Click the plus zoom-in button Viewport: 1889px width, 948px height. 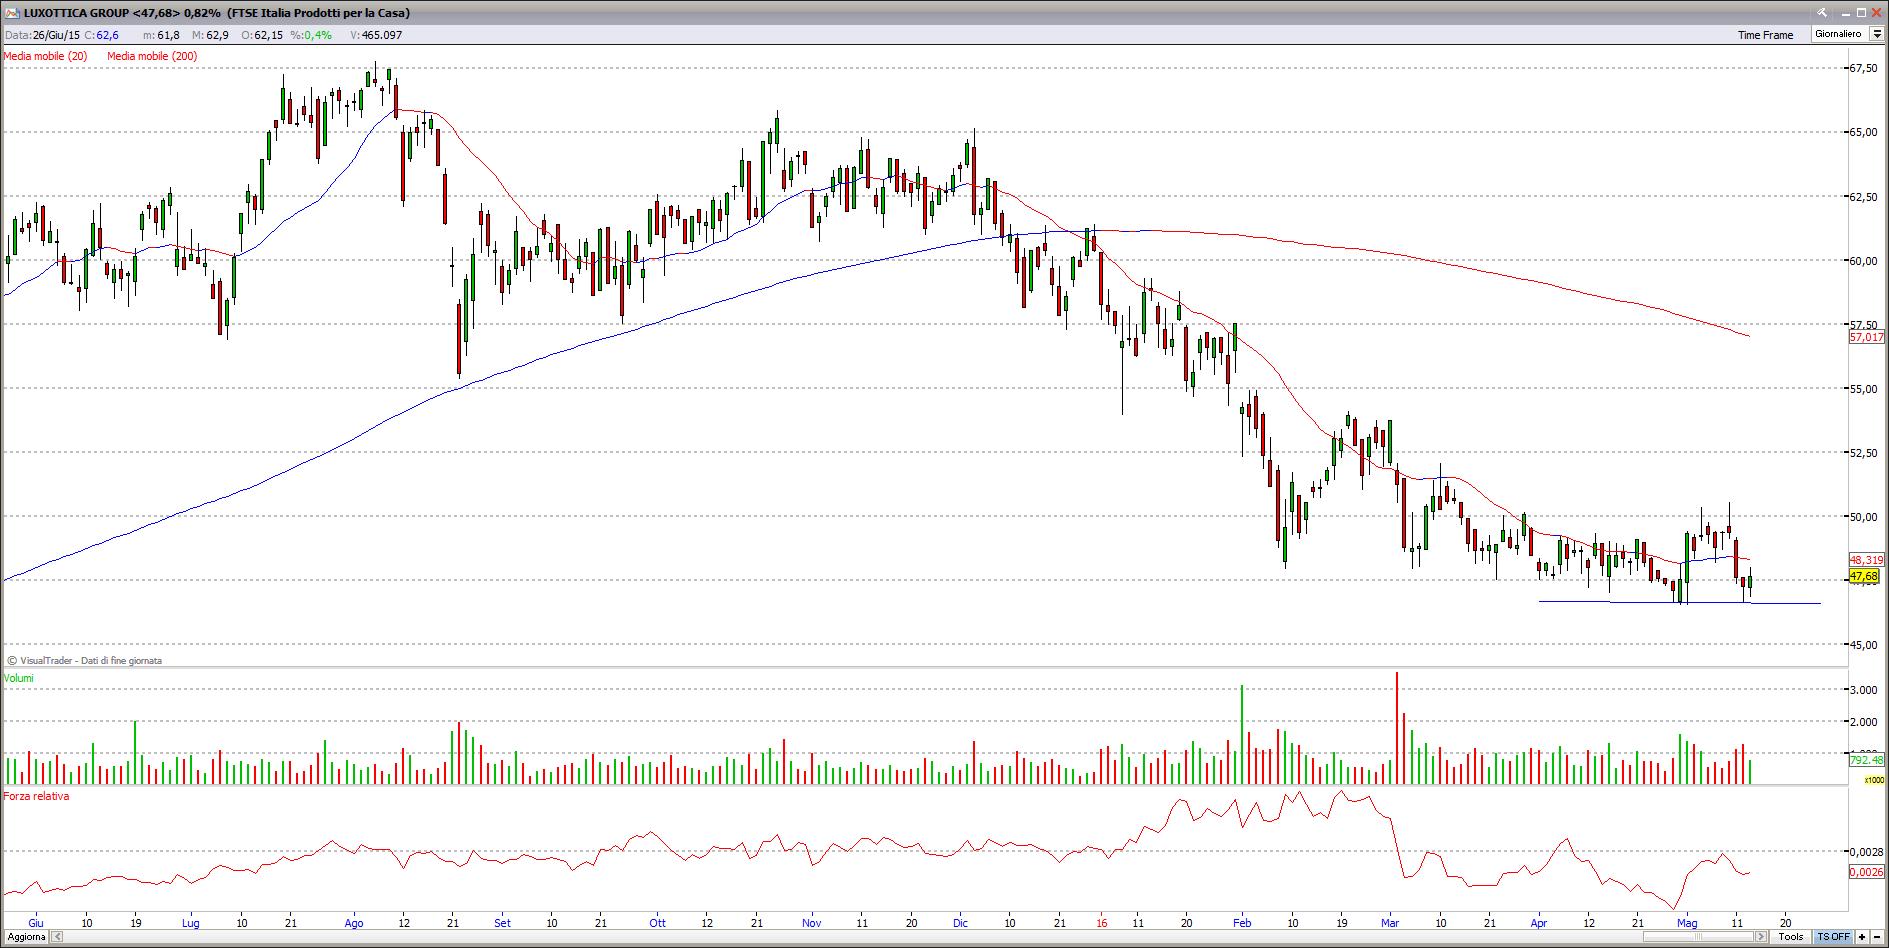click(1862, 937)
